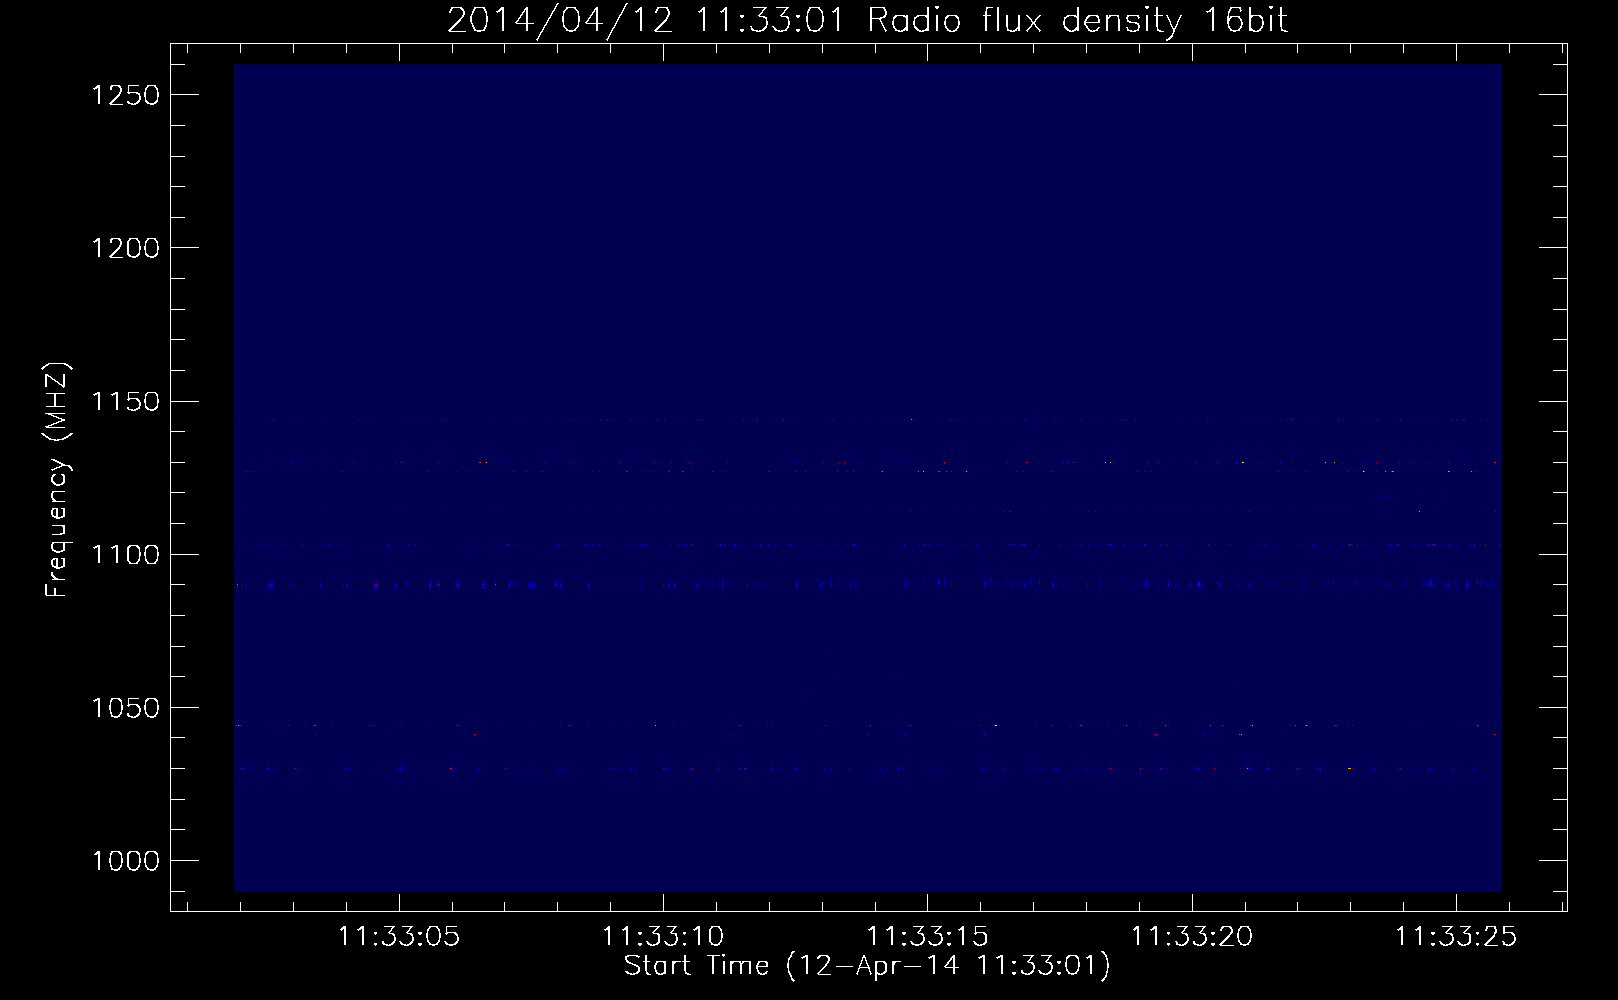Click the 11:33:15 time tick label
The height and width of the screenshot is (1000, 1618).
click(927, 937)
